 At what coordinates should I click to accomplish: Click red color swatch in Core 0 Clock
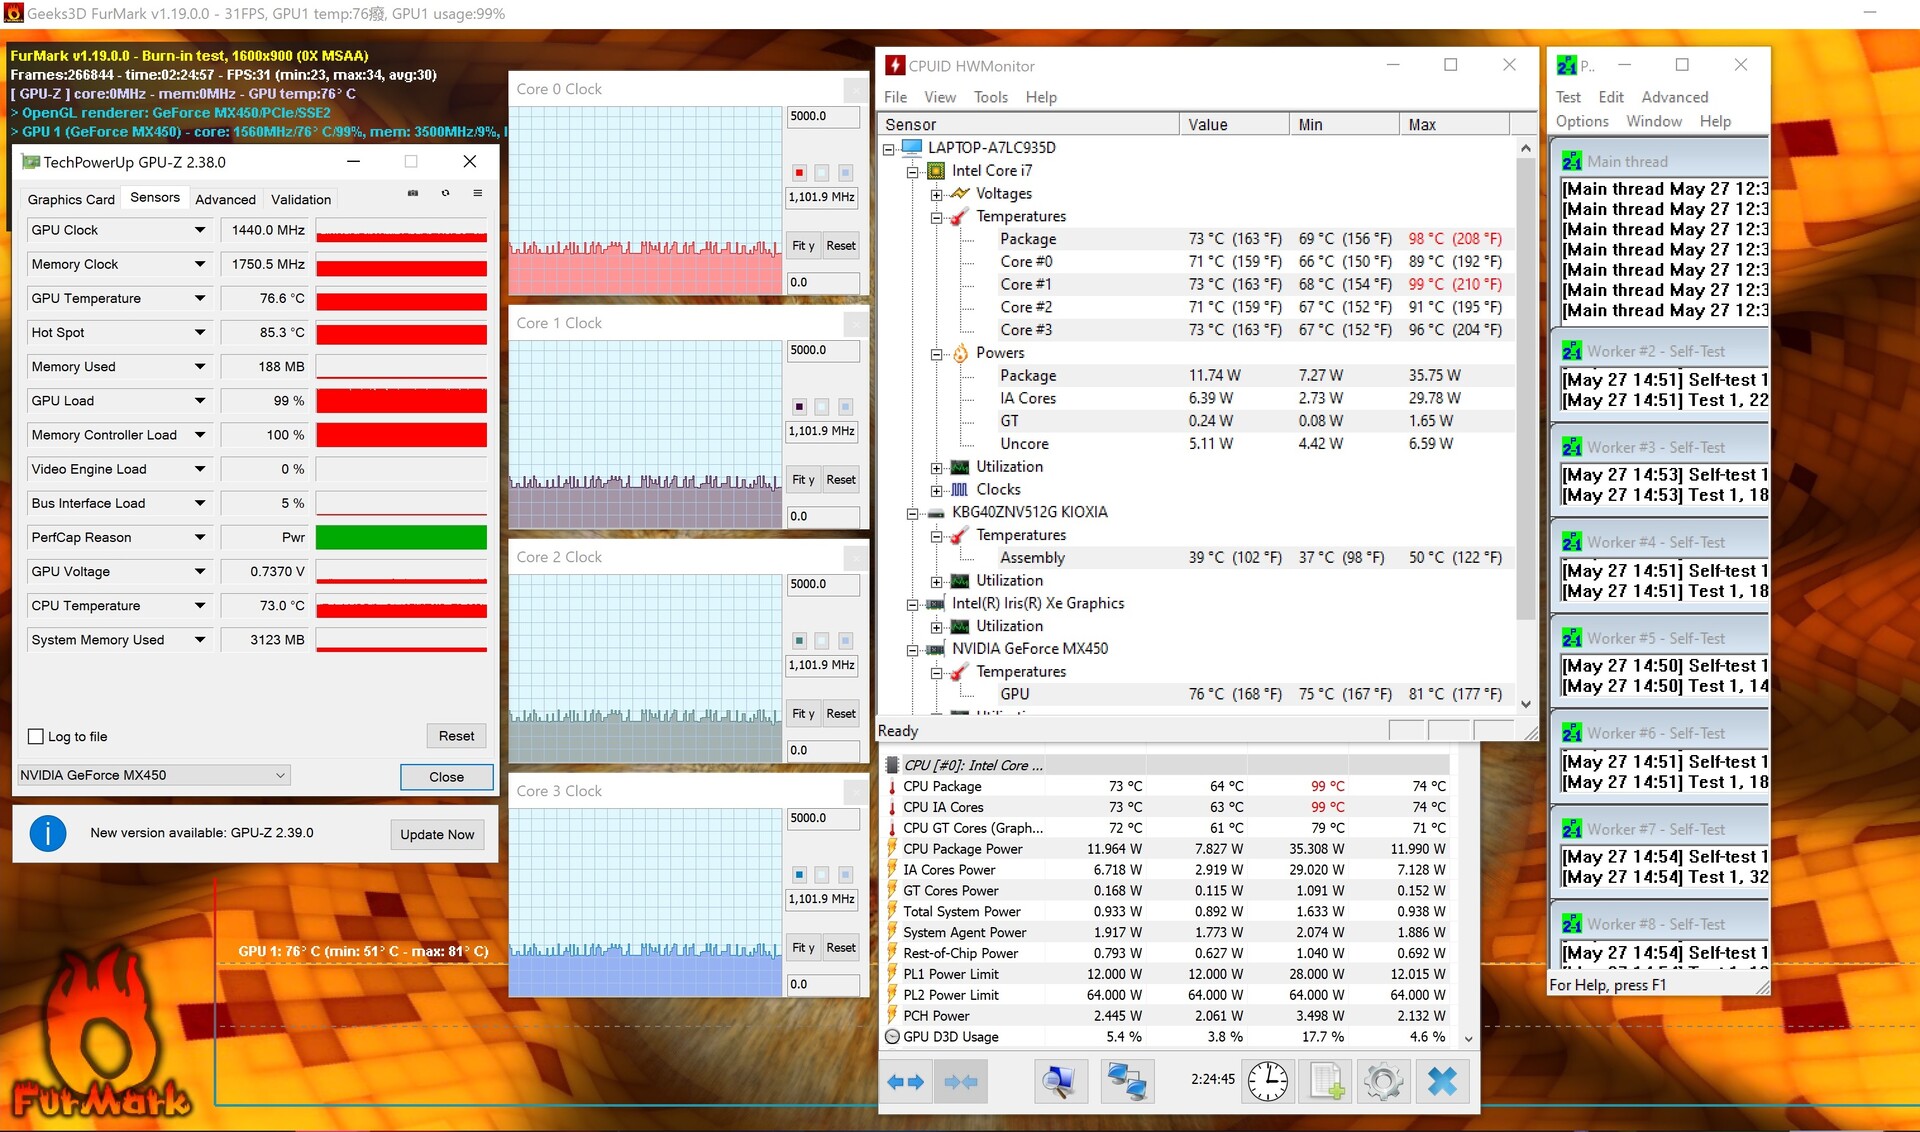point(799,173)
